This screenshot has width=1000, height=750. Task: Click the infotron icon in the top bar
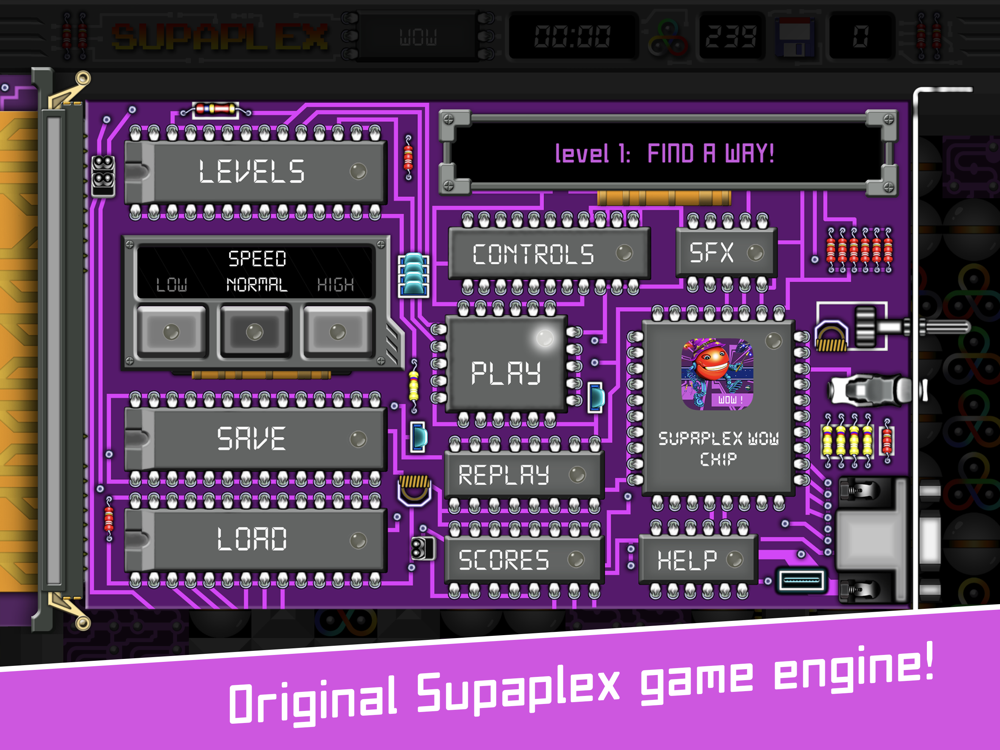tap(667, 38)
